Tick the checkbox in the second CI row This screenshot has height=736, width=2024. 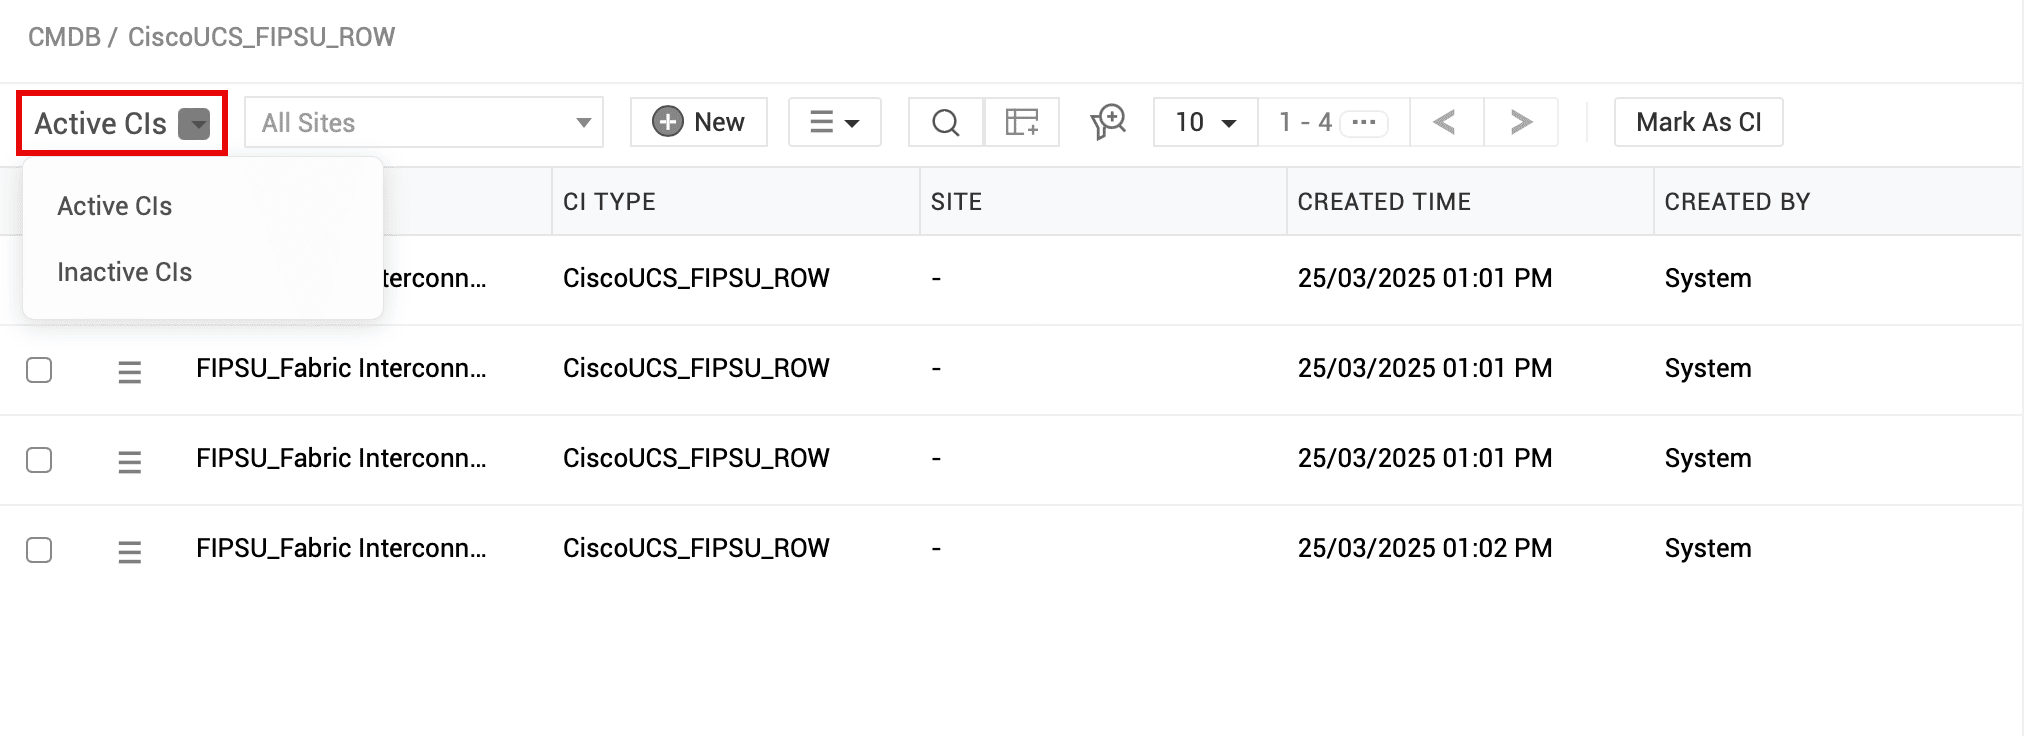pyautogui.click(x=39, y=370)
